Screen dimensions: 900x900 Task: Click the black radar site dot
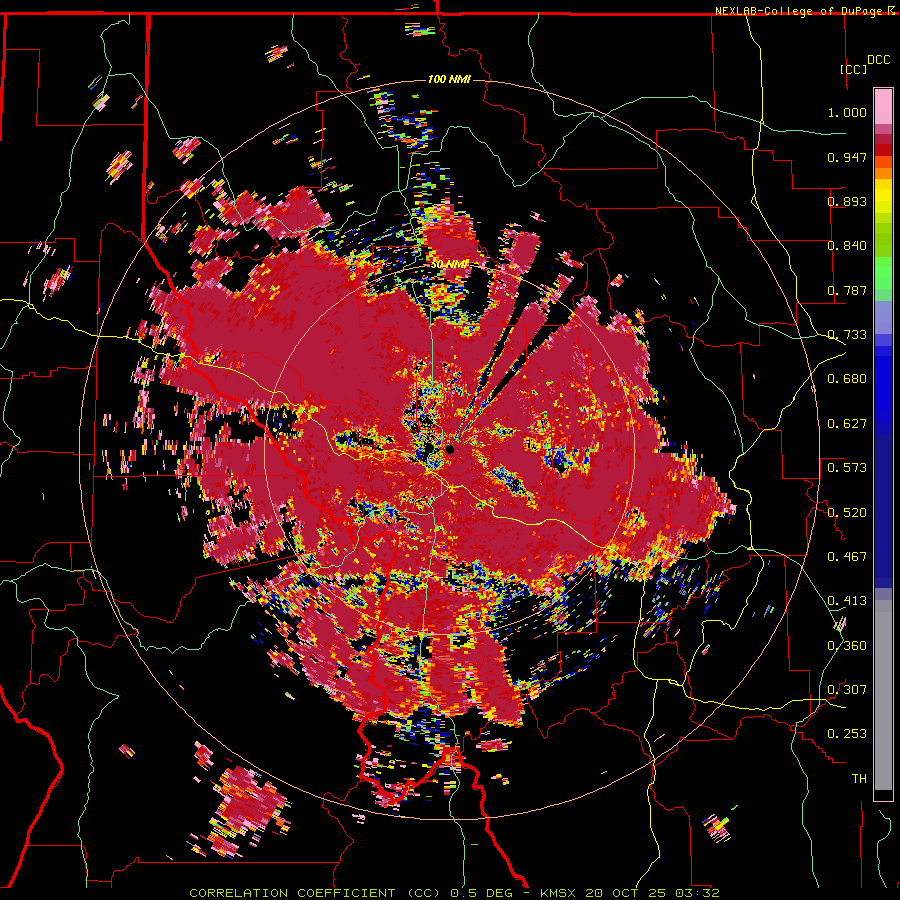coord(450,449)
